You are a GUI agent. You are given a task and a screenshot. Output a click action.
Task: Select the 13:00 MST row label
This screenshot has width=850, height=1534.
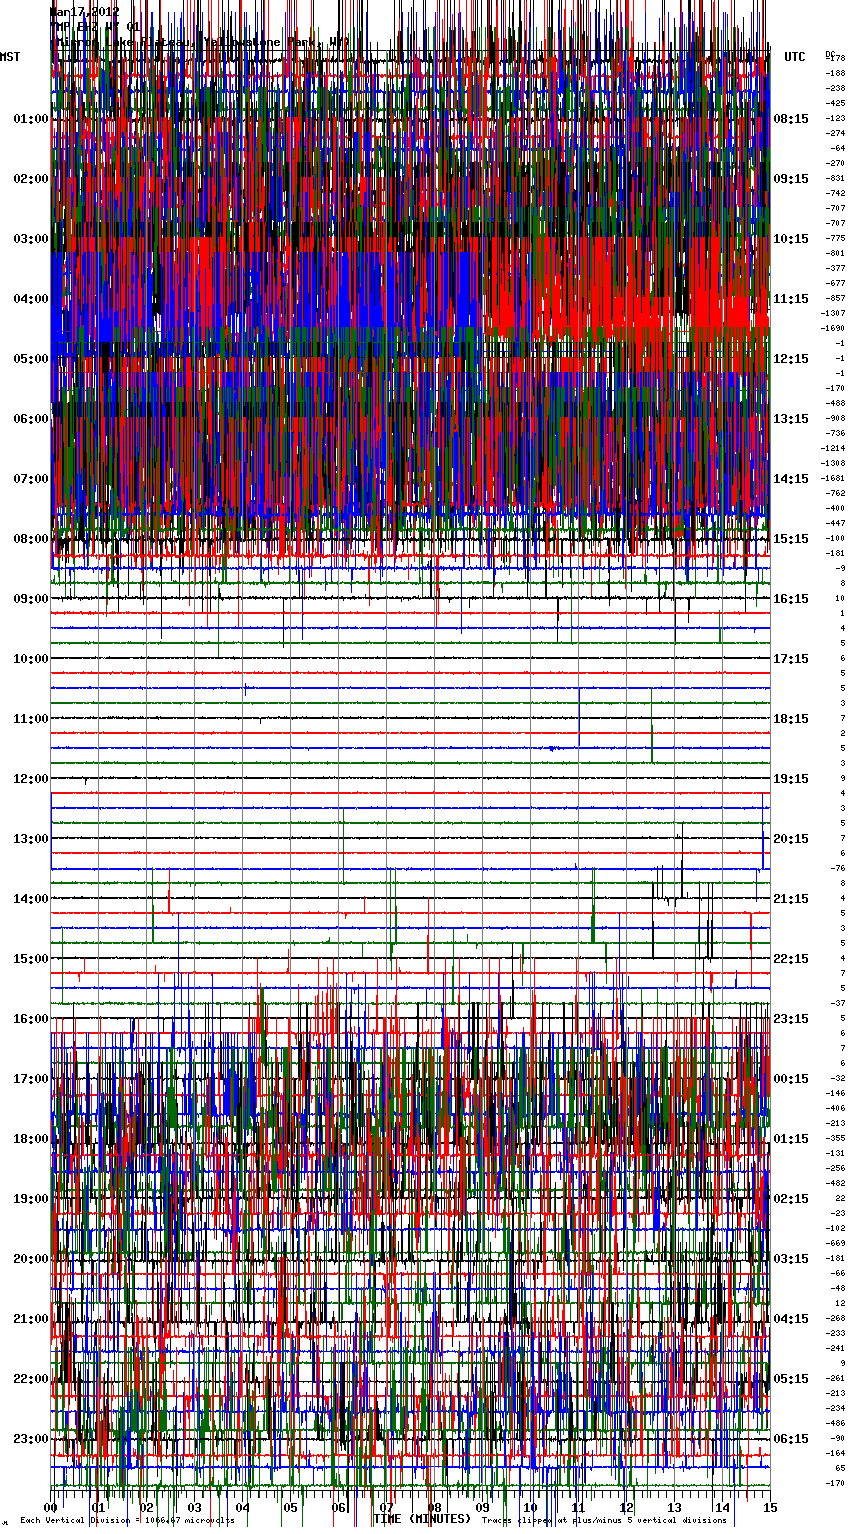pyautogui.click(x=31, y=839)
